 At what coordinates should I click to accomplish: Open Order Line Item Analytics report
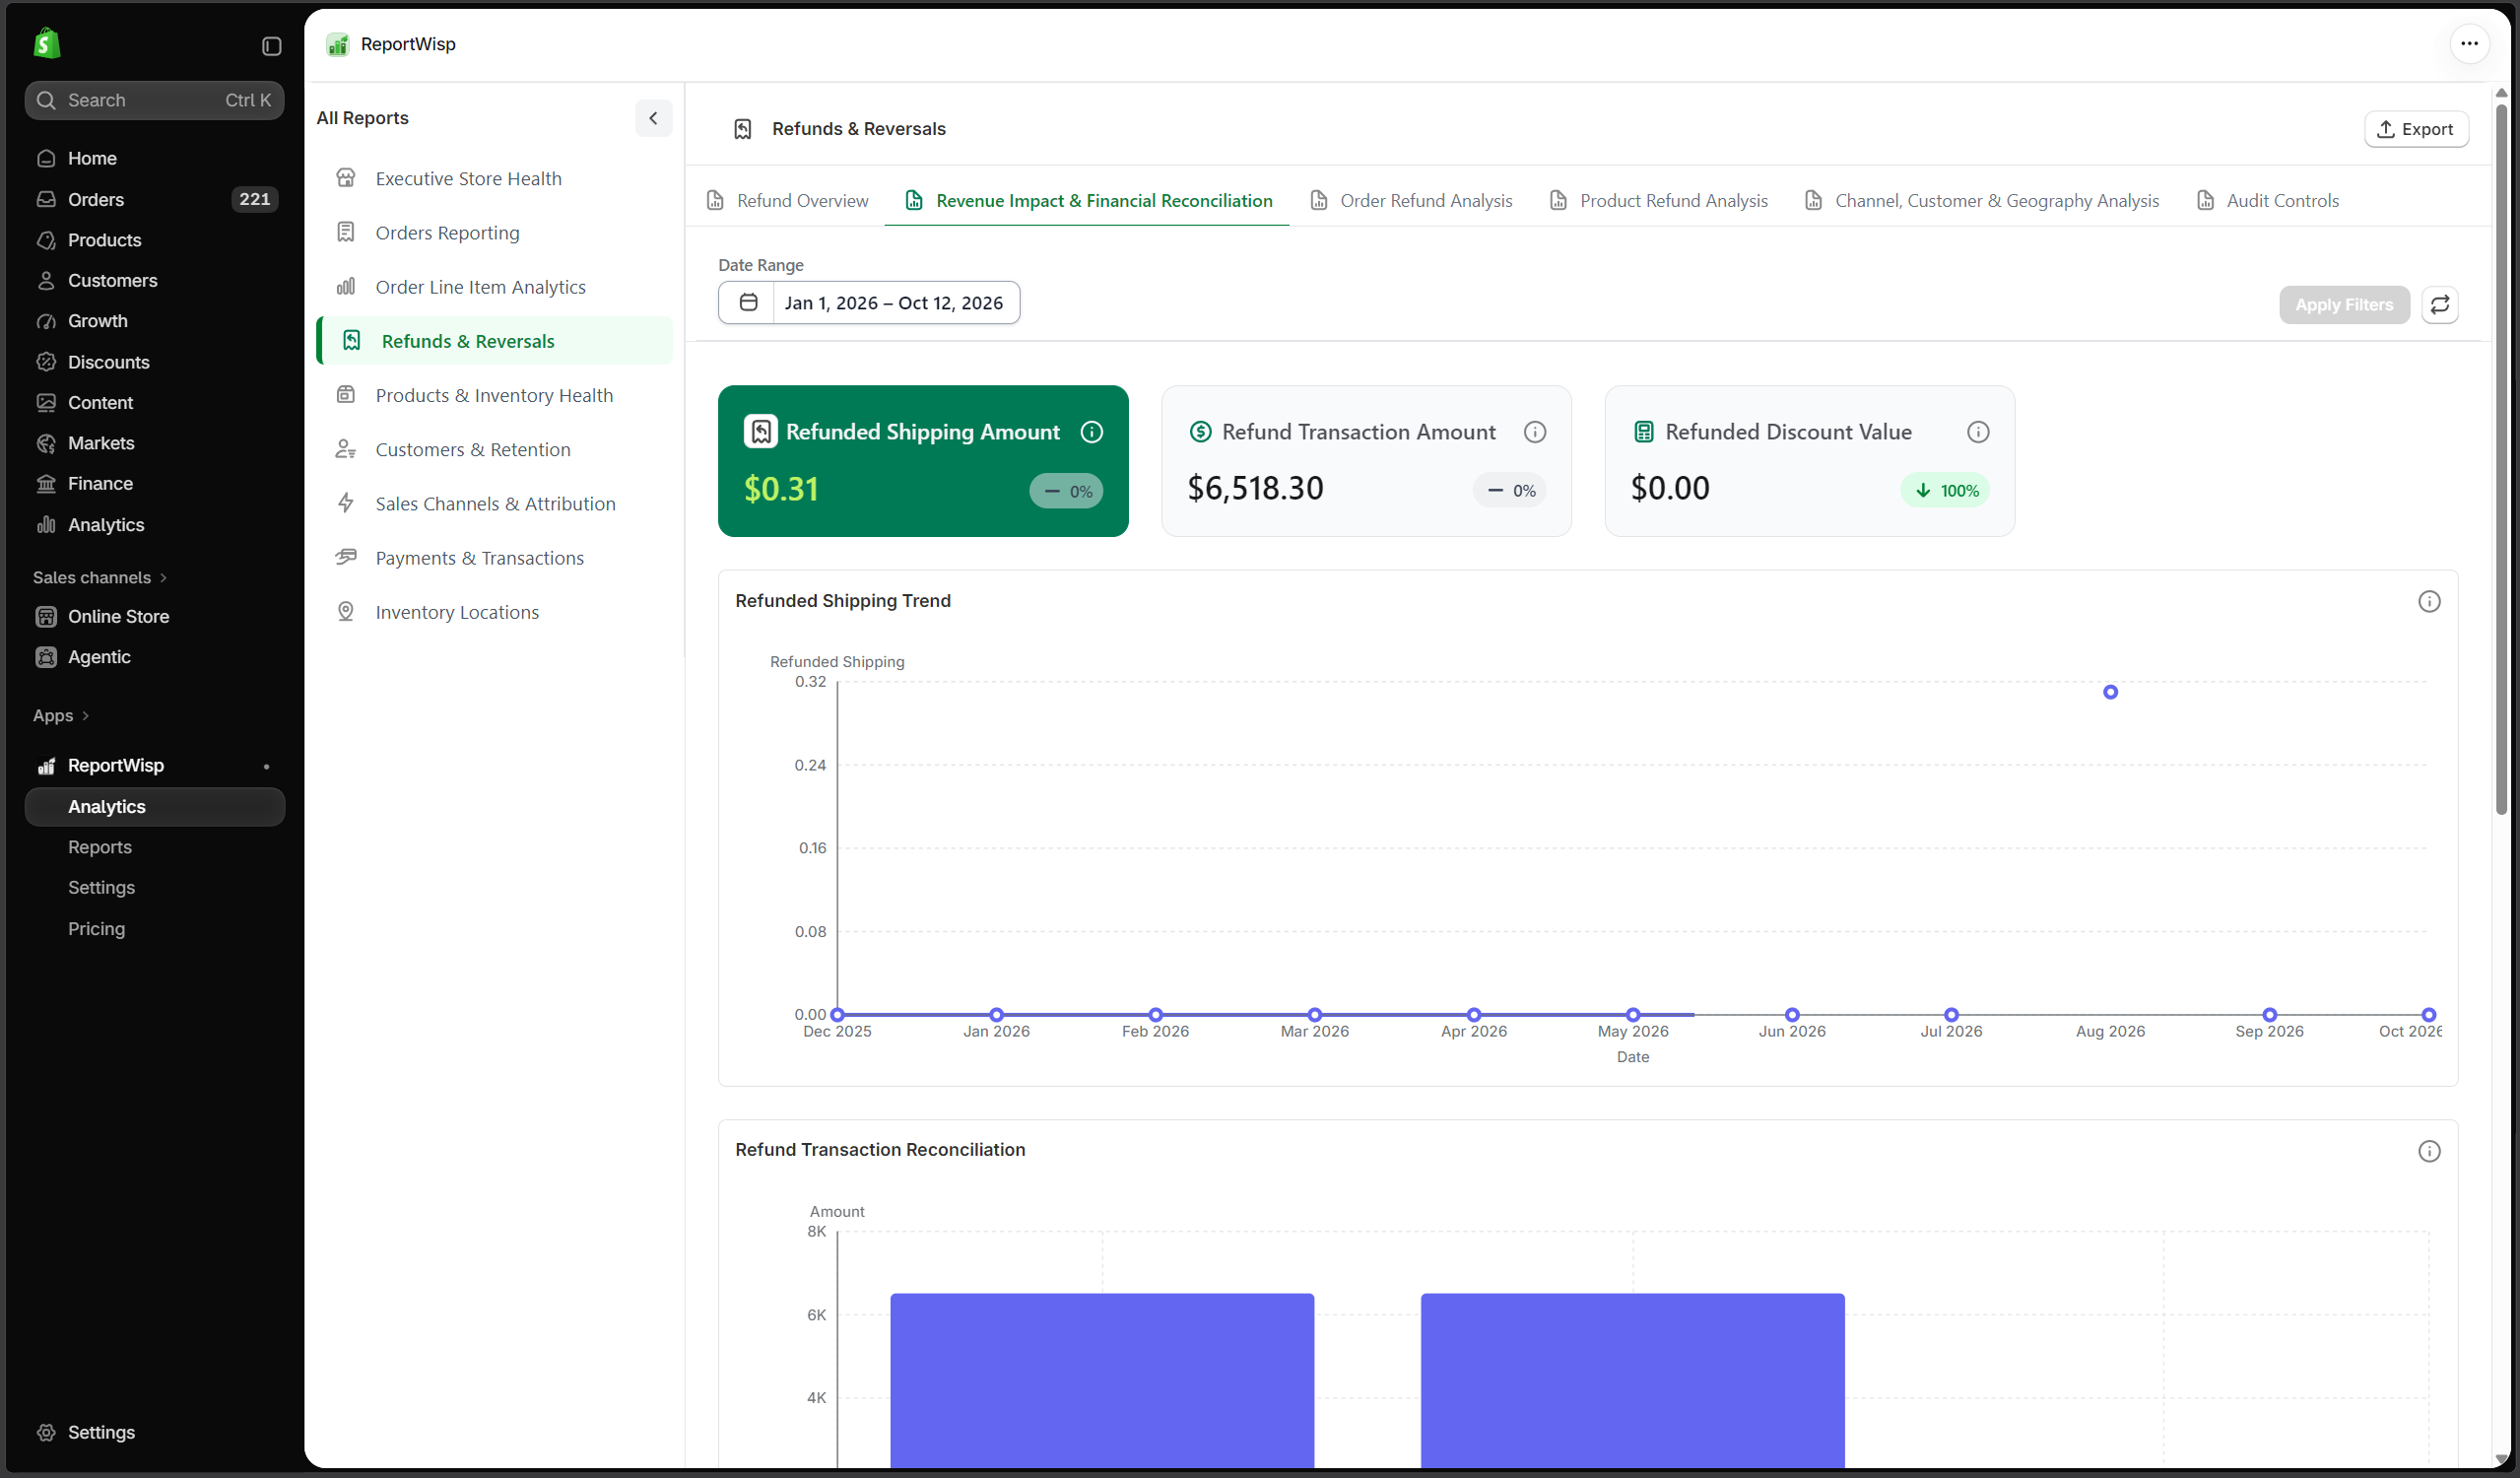495,286
